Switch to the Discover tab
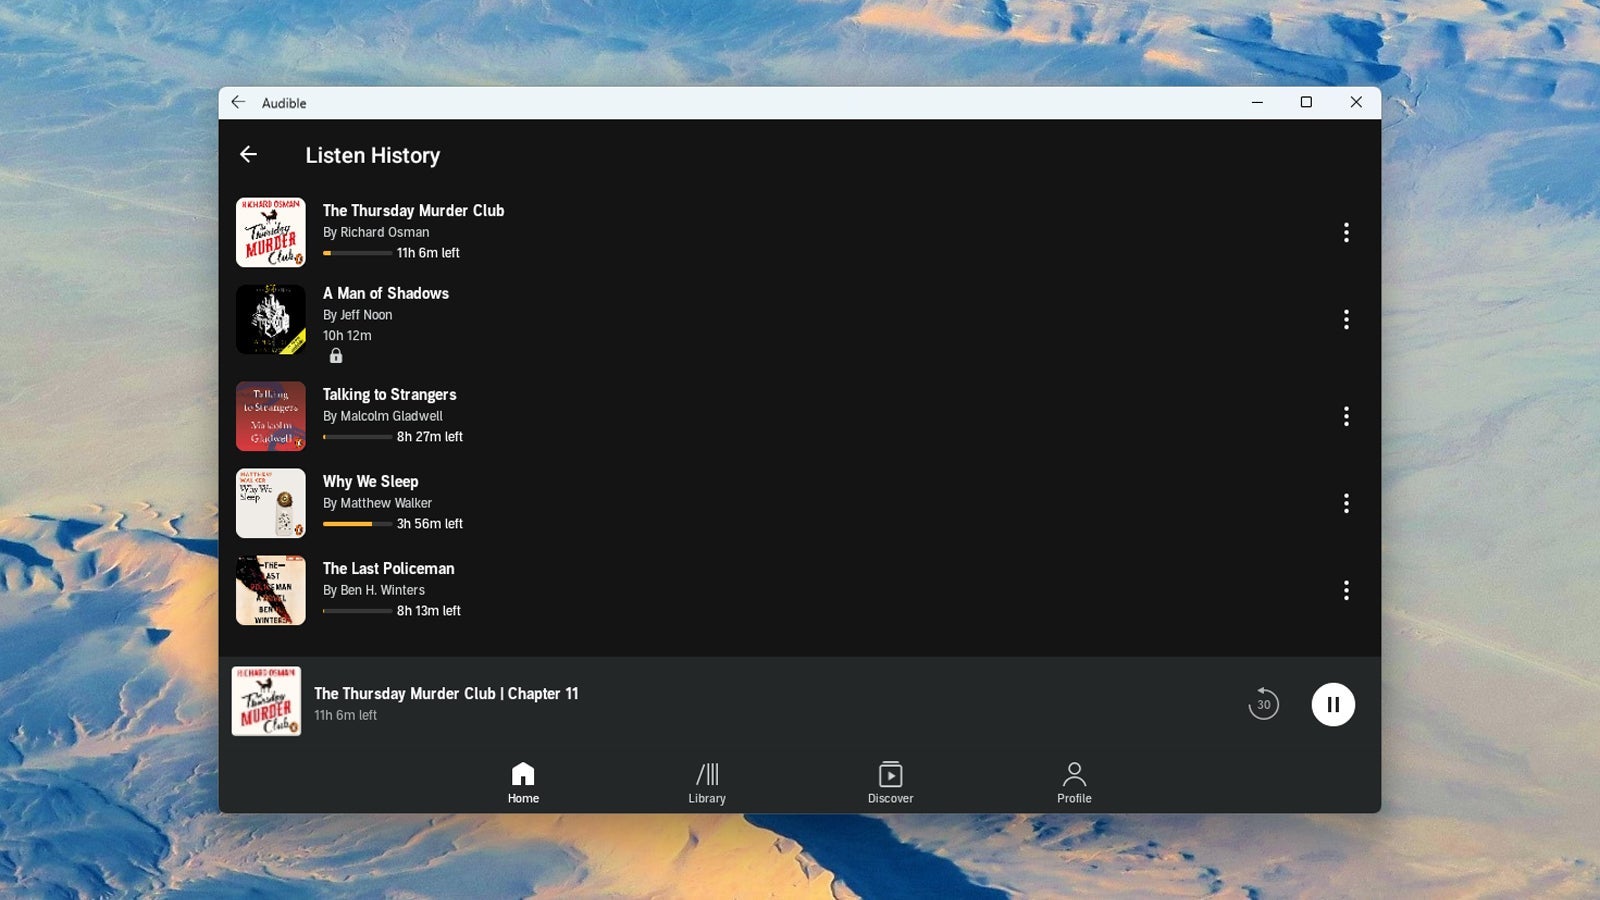The height and width of the screenshot is (900, 1600). click(890, 783)
